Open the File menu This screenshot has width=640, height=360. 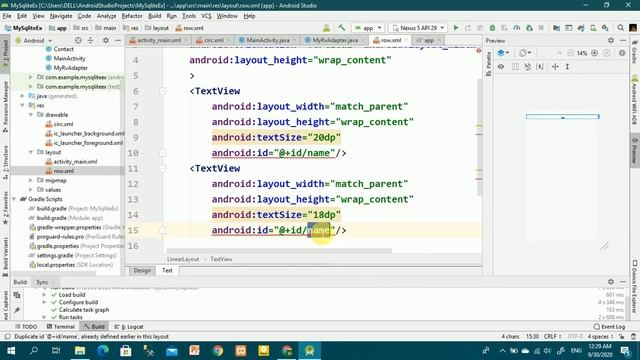[7, 16]
